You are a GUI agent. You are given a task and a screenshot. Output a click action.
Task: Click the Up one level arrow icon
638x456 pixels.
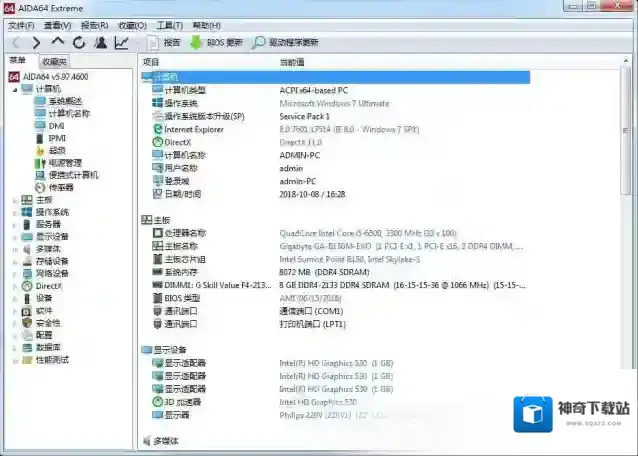click(x=57, y=43)
